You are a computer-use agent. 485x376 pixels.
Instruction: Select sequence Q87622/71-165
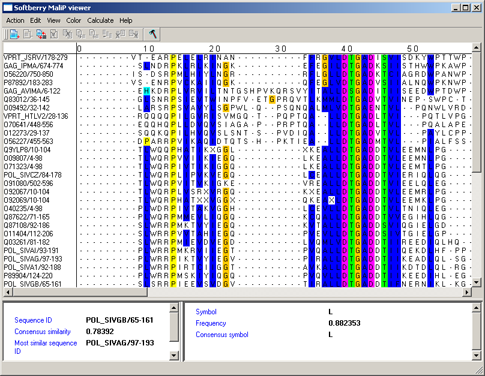click(x=27, y=217)
